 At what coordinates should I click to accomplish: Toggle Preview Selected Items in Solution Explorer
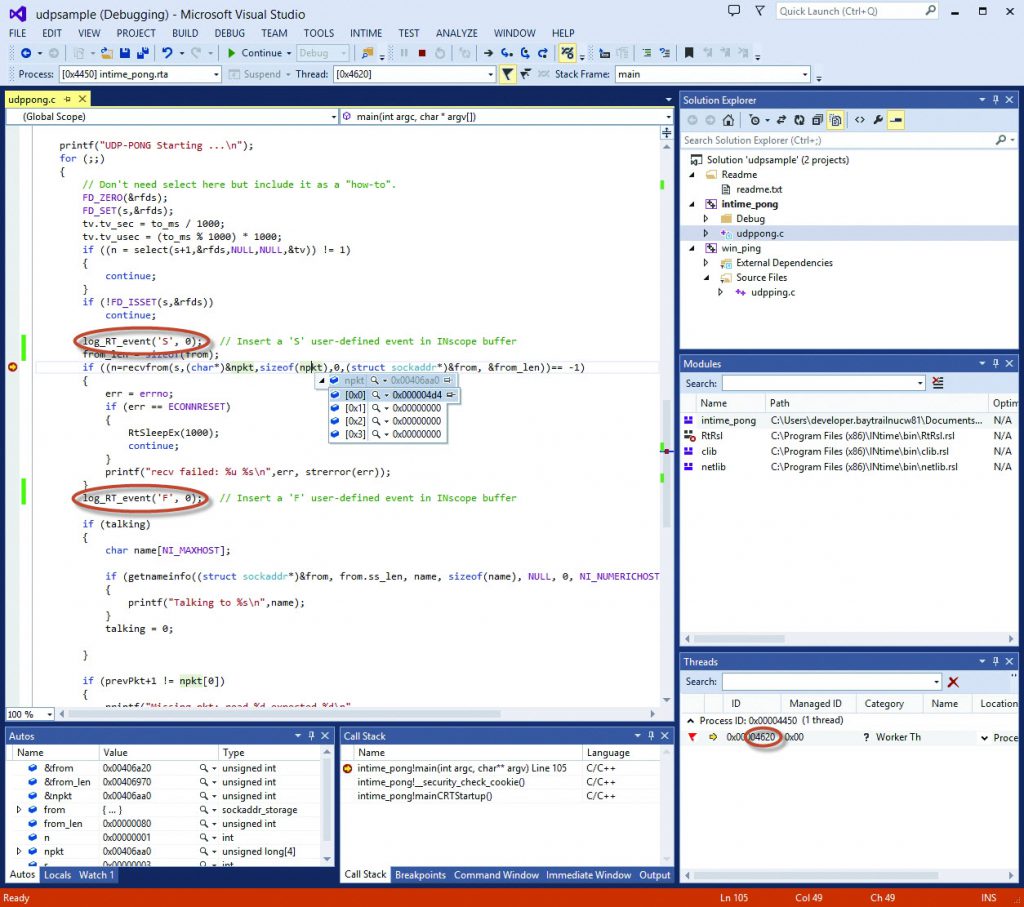[x=896, y=120]
